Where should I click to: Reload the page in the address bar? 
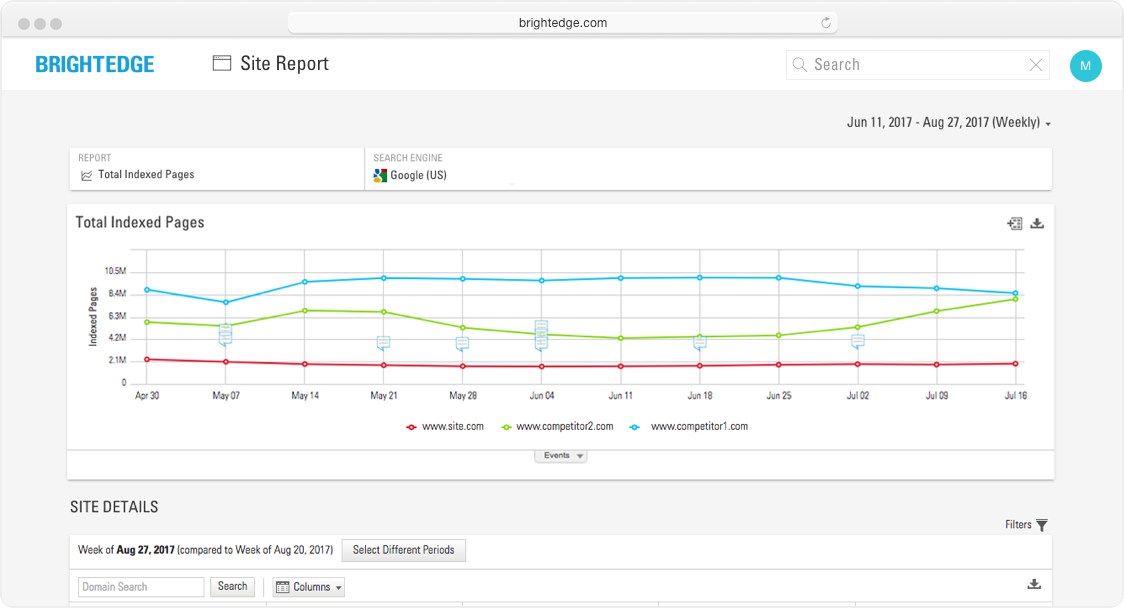(x=826, y=23)
